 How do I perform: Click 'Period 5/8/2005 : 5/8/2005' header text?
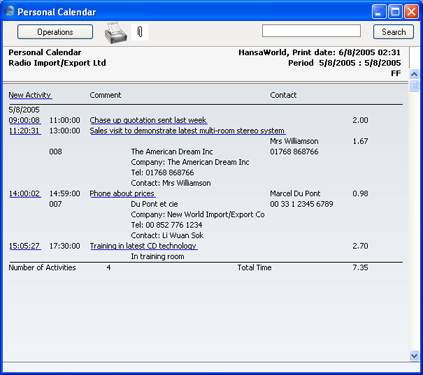345,63
